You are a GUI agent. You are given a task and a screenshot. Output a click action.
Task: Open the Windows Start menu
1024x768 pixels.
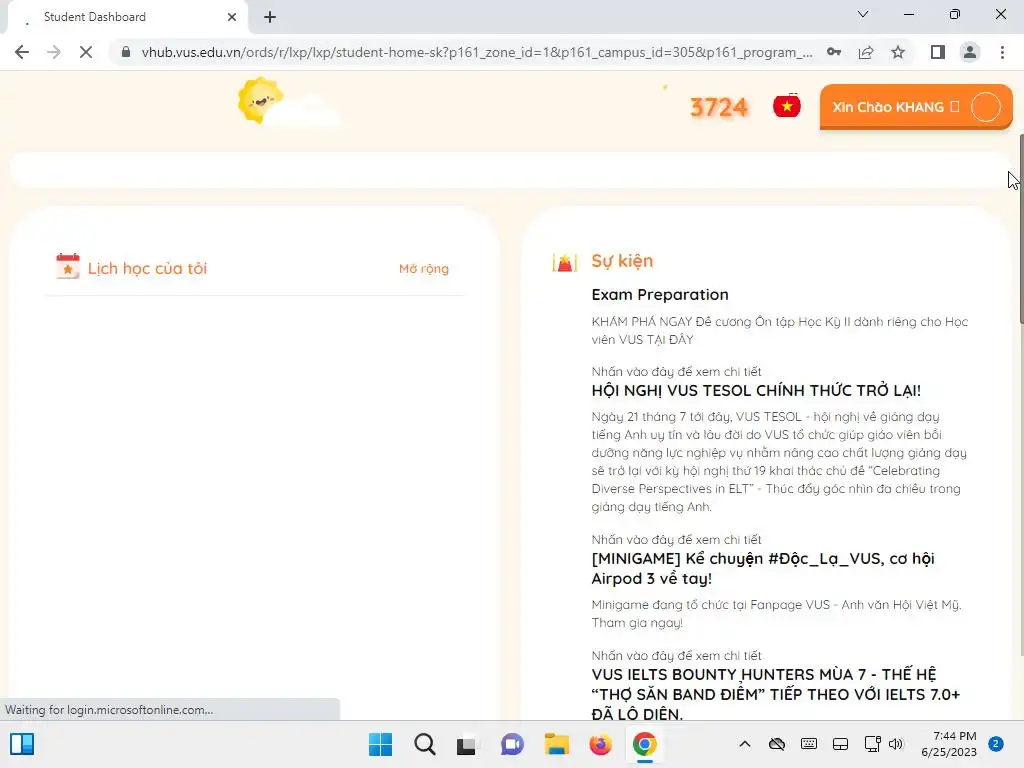pos(380,744)
